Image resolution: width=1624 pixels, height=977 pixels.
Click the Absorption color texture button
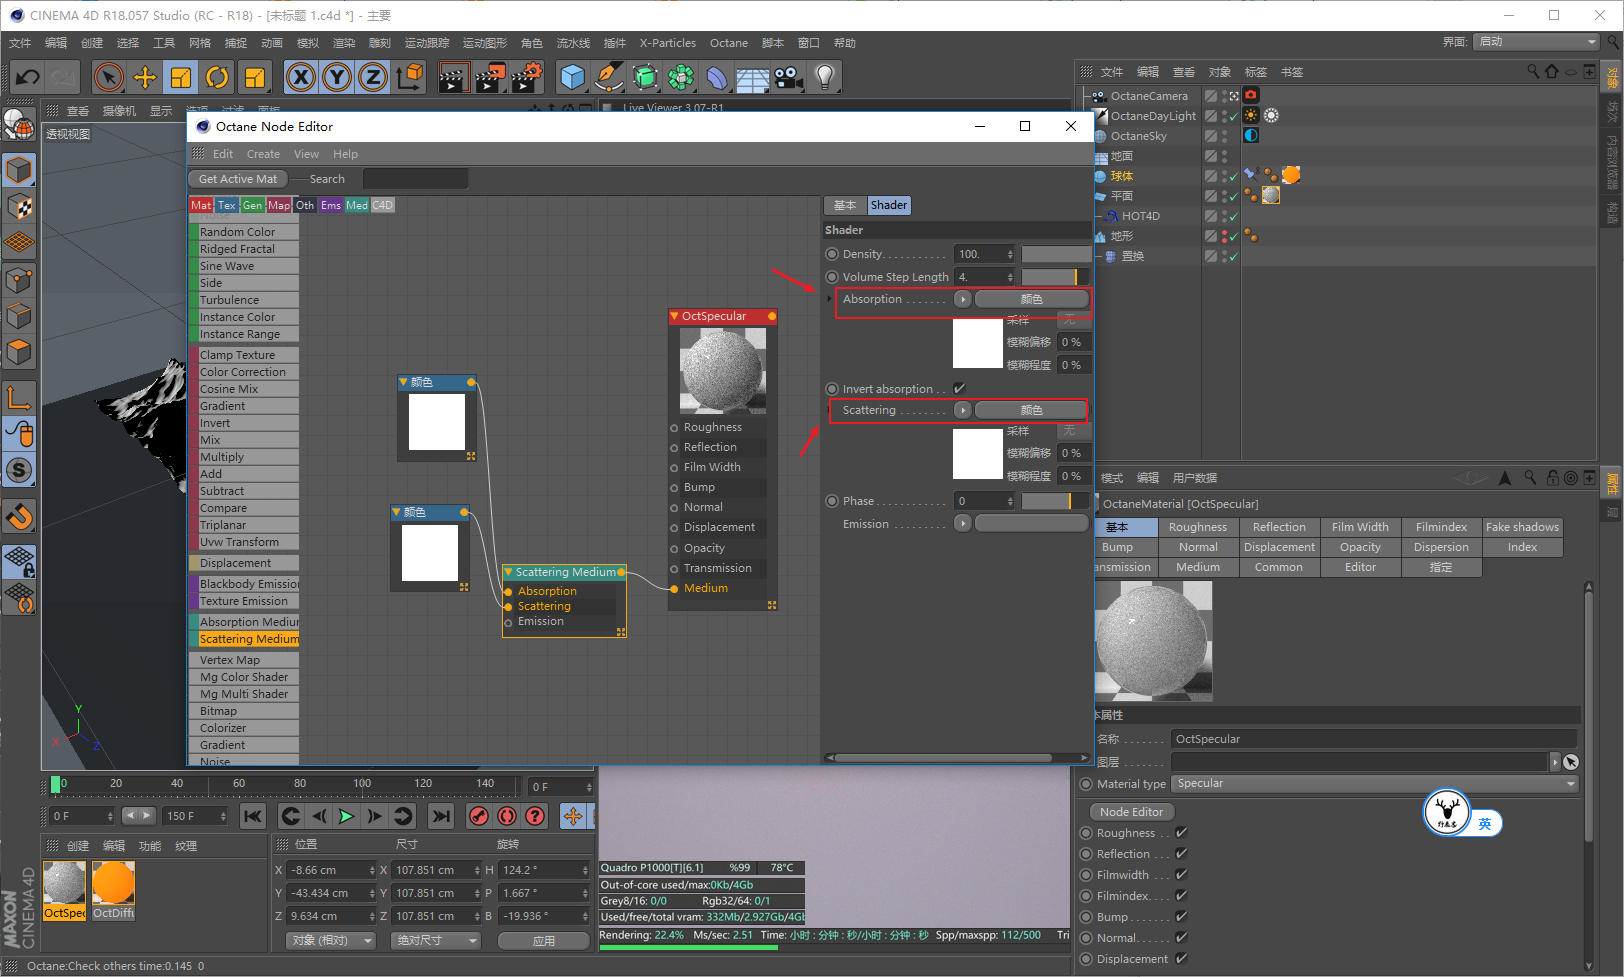[x=1031, y=299]
